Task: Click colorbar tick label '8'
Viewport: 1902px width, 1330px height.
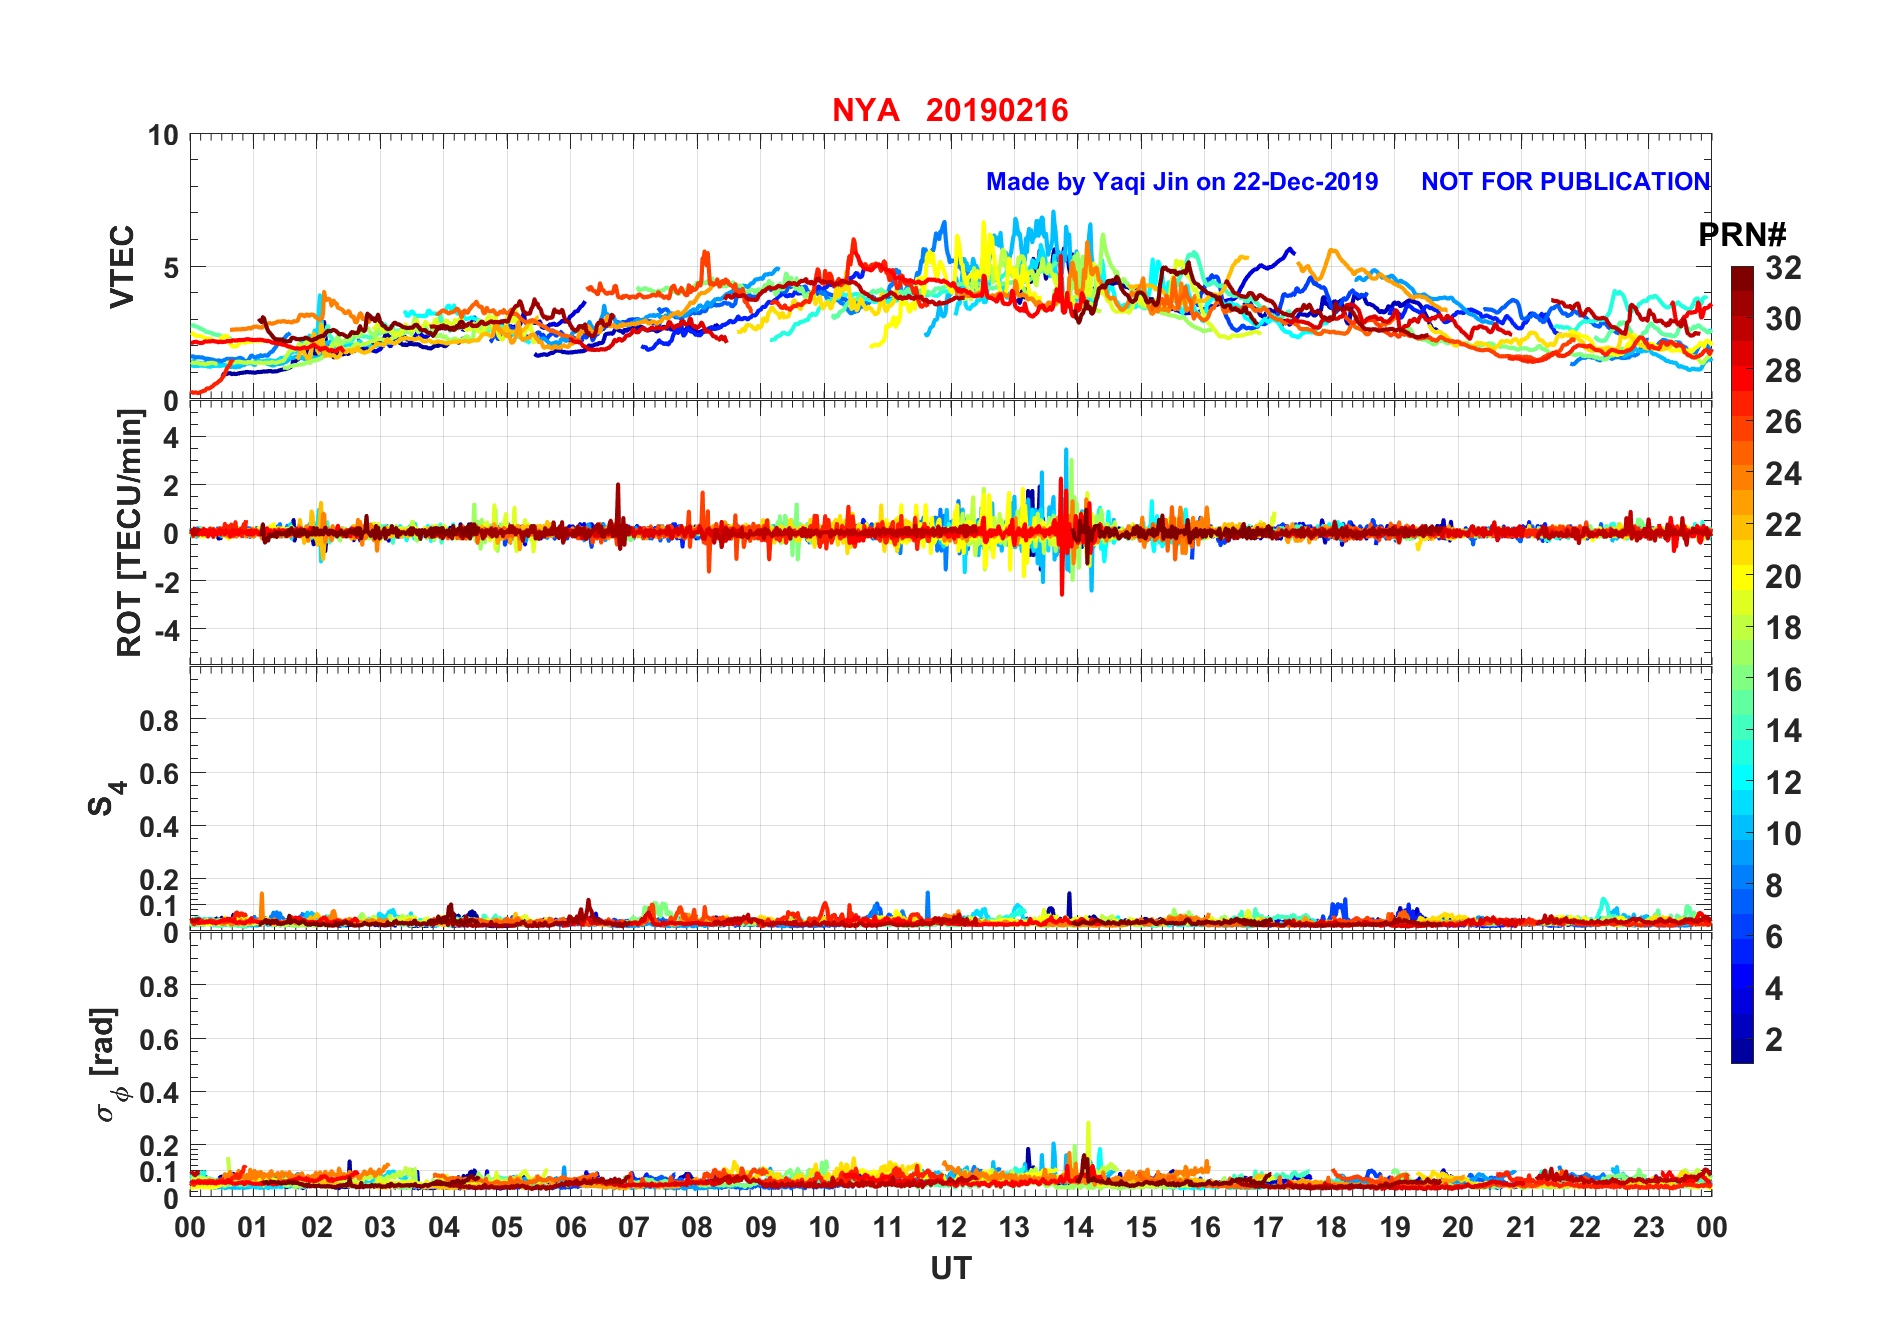Action: [1774, 886]
